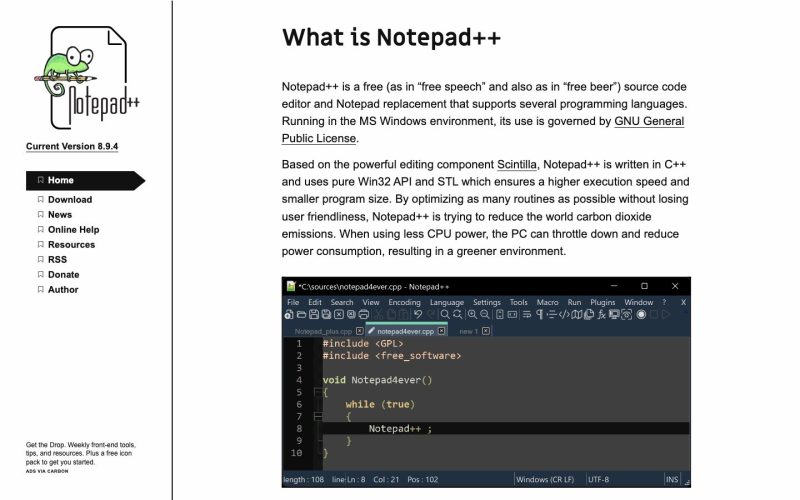800x500 pixels.
Task: Click the Document List toolbar icon
Action: [589, 314]
